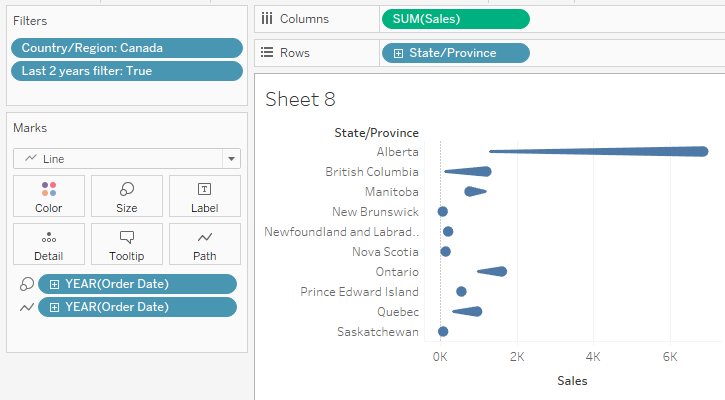
Task: Select the Country/Region: Canada filter pill
Action: pos(126,48)
